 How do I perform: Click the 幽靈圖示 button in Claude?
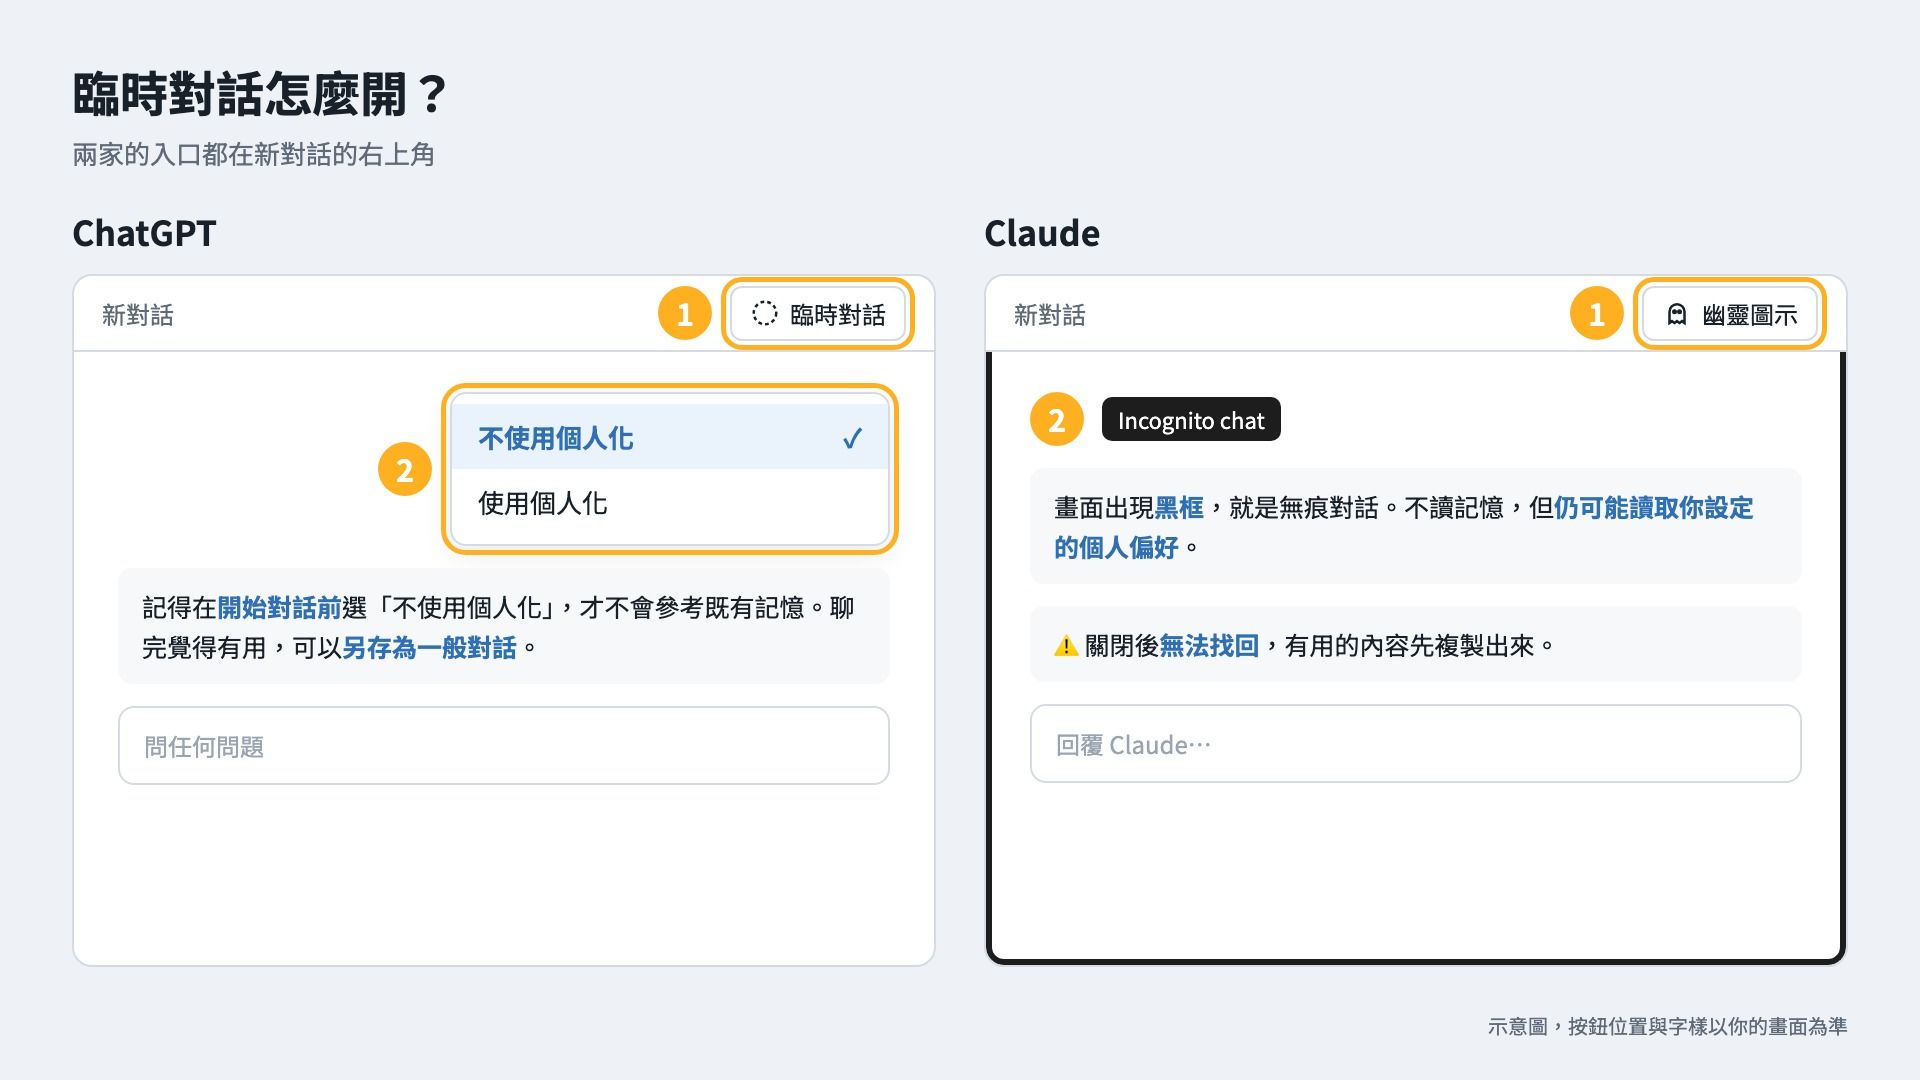coord(1729,314)
